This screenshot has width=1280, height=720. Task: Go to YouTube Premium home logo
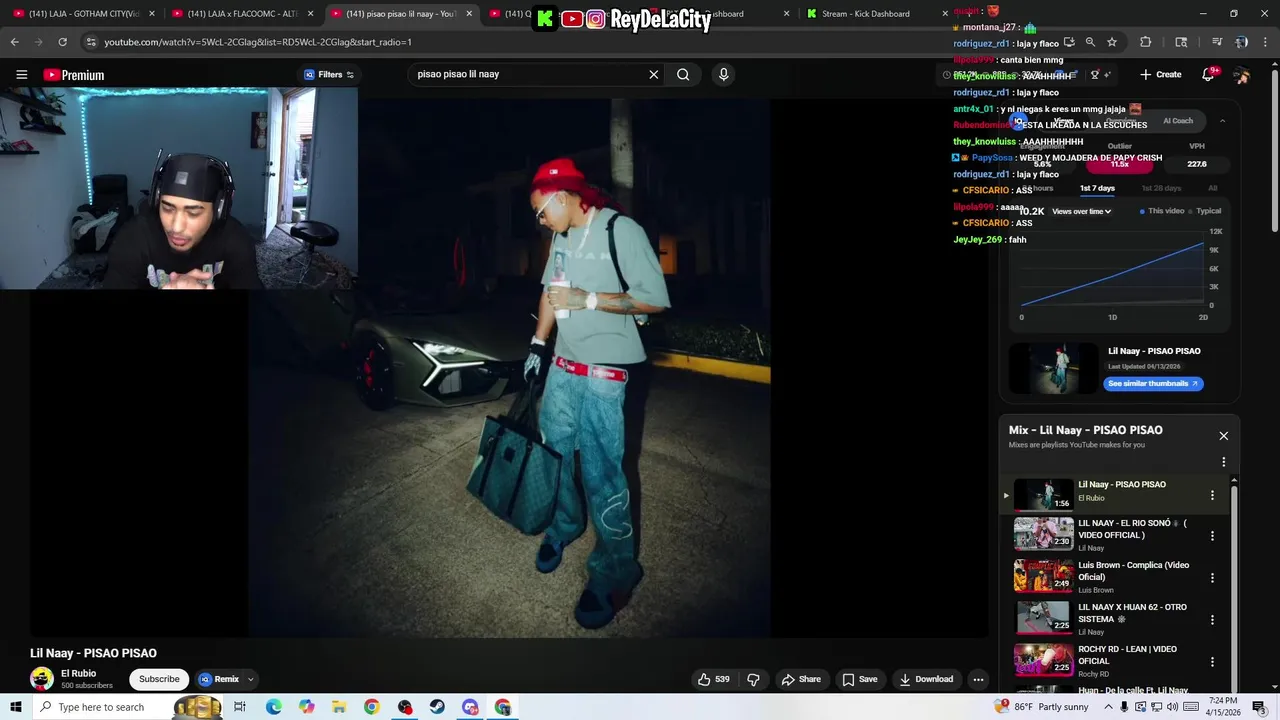click(x=74, y=75)
